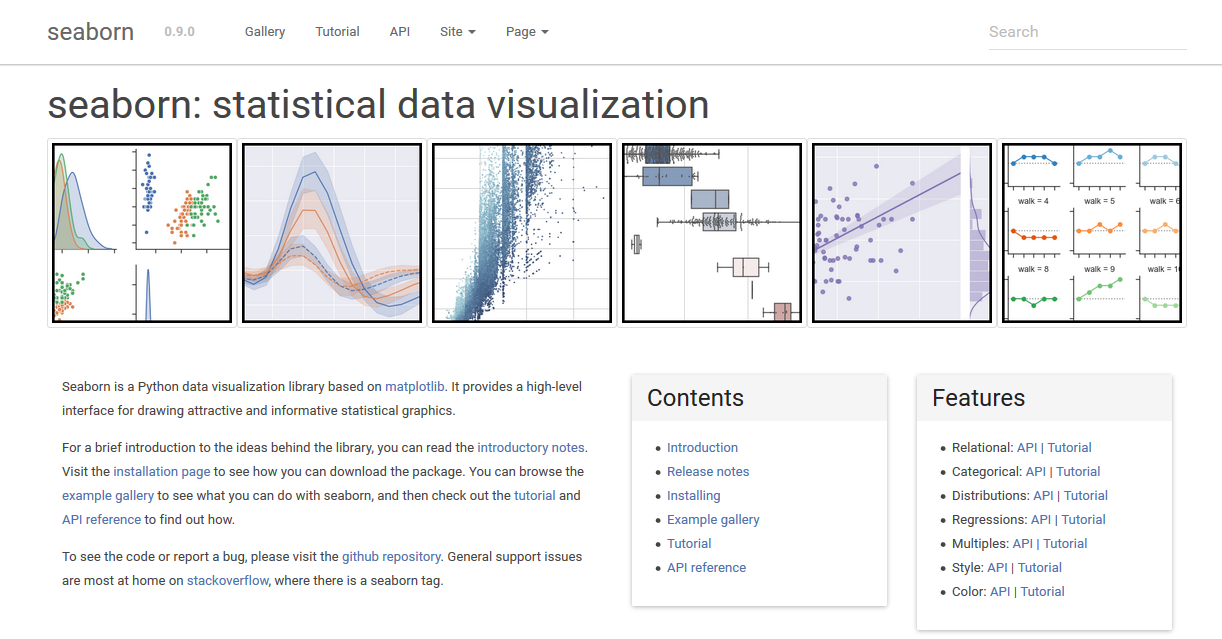Open the blue dense scatterplot thumbnail
This screenshot has width=1222, height=639.
522,233
